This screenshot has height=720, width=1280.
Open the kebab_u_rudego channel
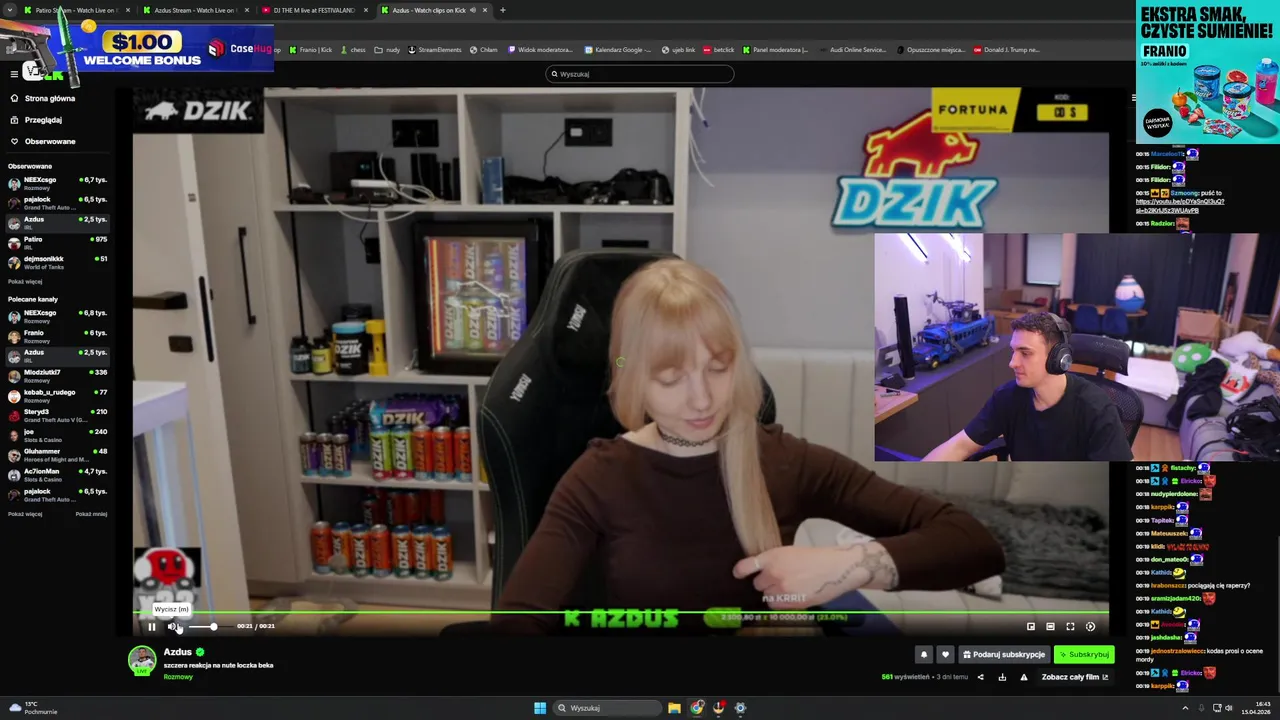click(57, 395)
